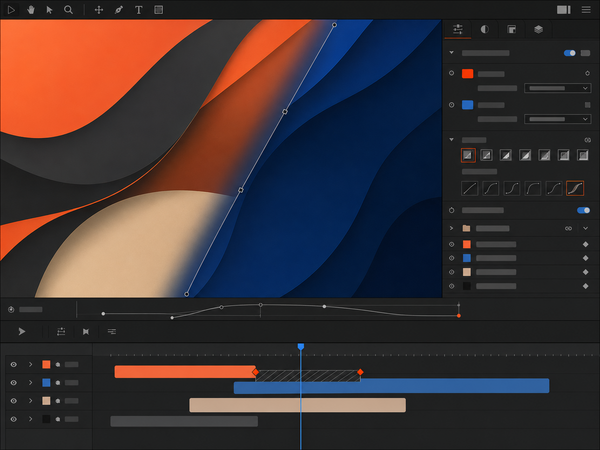
Task: Select the second easing curve preset
Action: click(x=491, y=188)
